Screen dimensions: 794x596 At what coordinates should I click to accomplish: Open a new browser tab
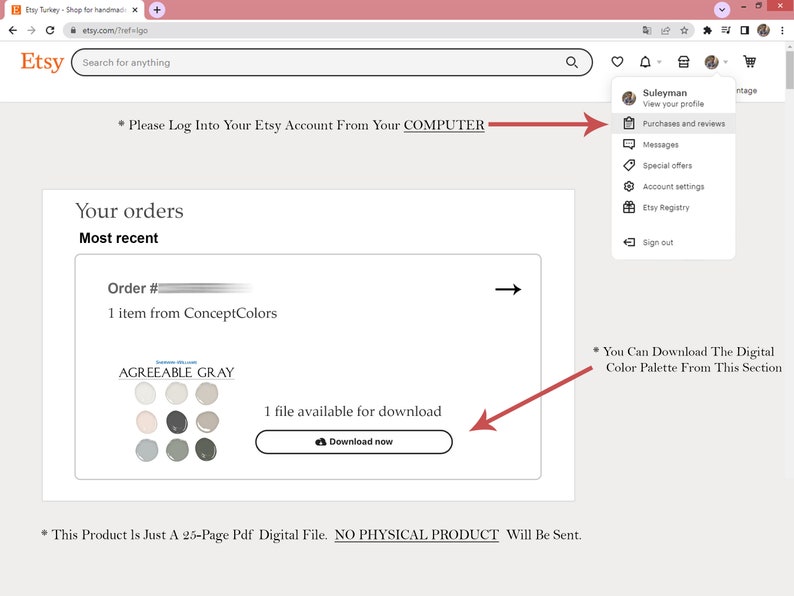click(157, 10)
